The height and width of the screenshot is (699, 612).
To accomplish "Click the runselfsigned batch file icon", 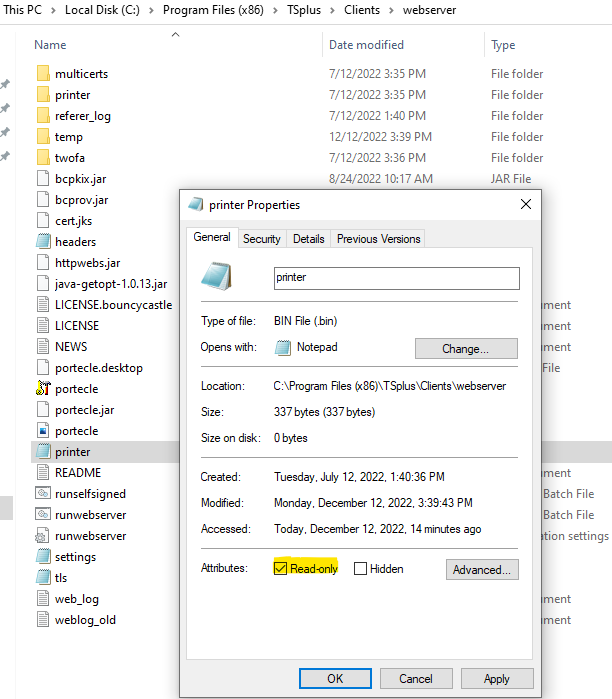I will [x=43, y=494].
